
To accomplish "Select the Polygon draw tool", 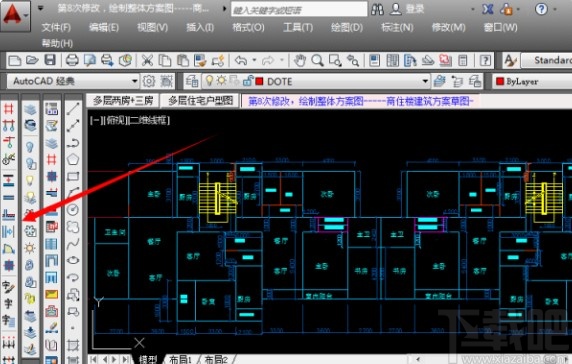I will (73, 159).
